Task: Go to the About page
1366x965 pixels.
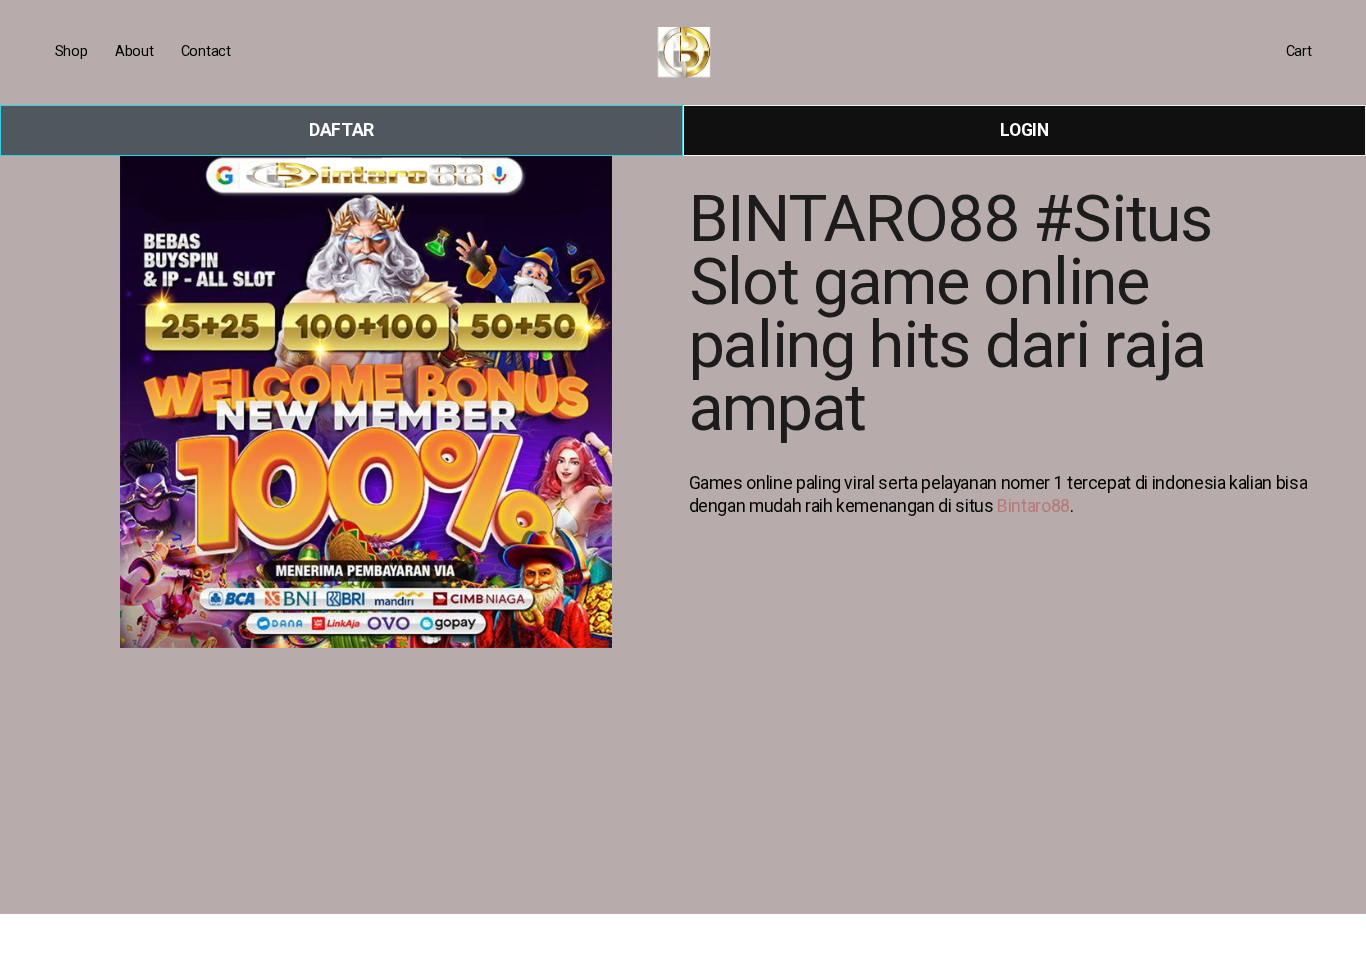Action: (x=134, y=51)
